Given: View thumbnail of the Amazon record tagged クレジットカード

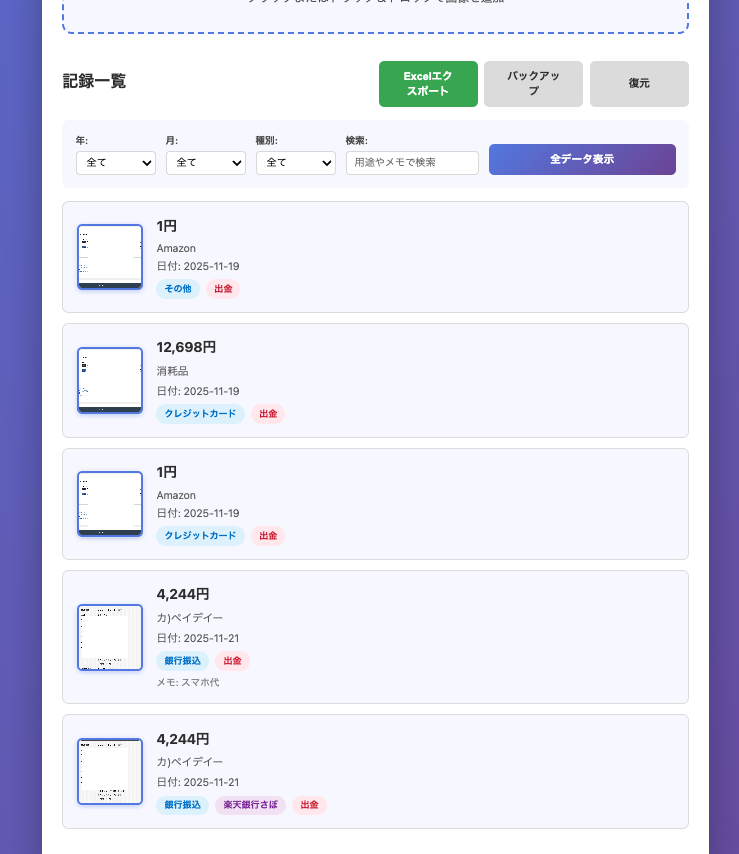Looking at the screenshot, I should coord(110,504).
